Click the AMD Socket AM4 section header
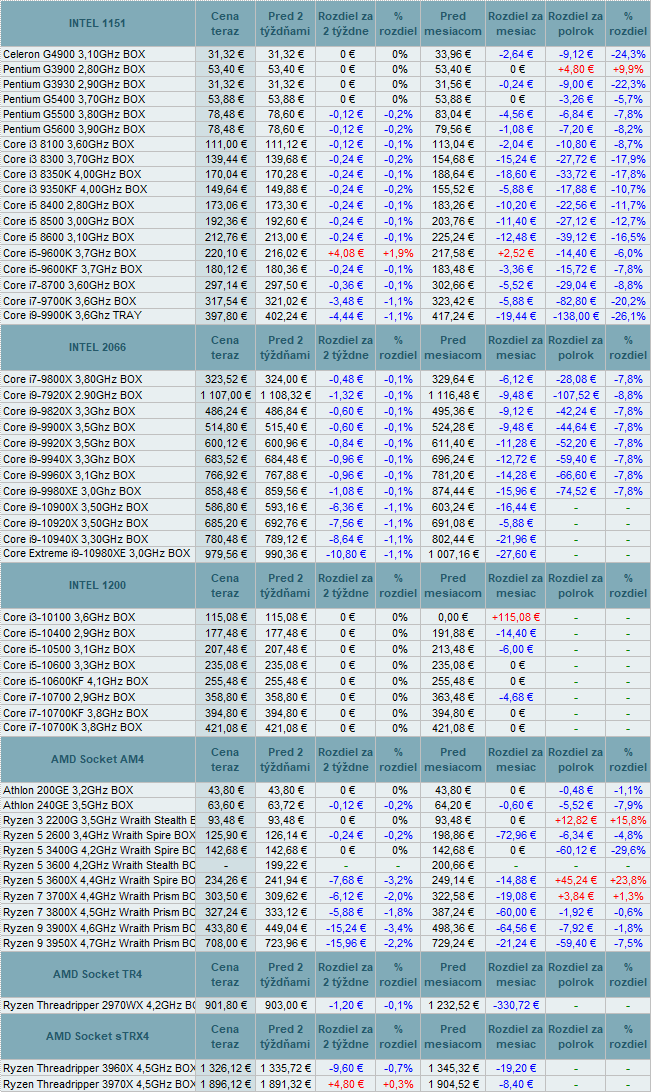Viewport: 651px width, 1092px height. (x=97, y=760)
